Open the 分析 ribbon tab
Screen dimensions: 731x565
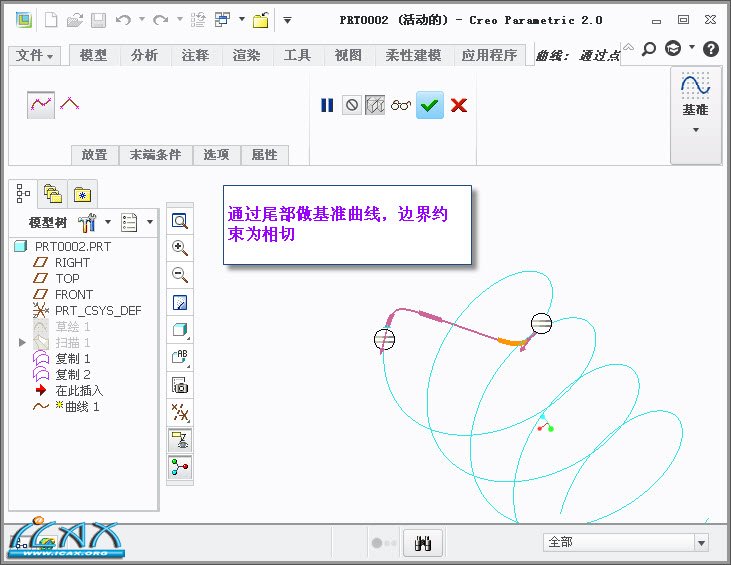click(145, 56)
